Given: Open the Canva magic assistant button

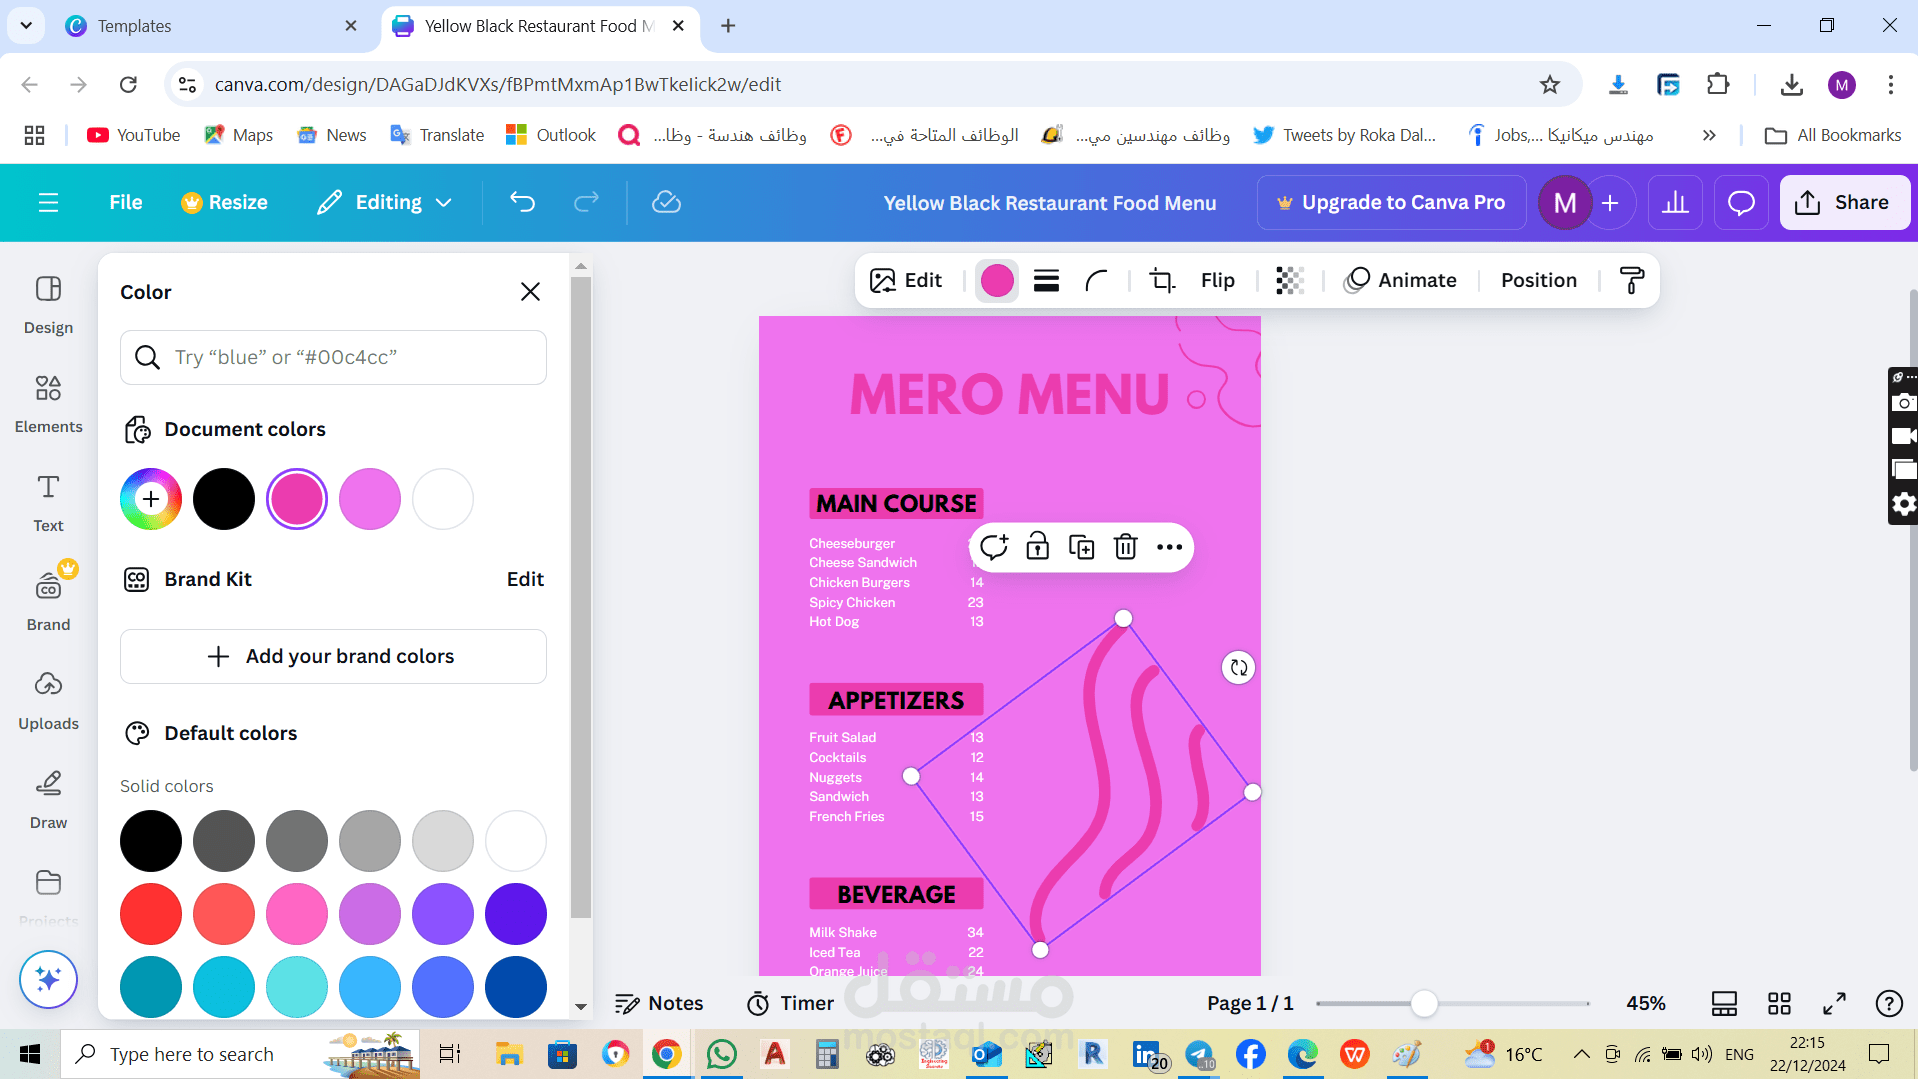Looking at the screenshot, I should [48, 979].
